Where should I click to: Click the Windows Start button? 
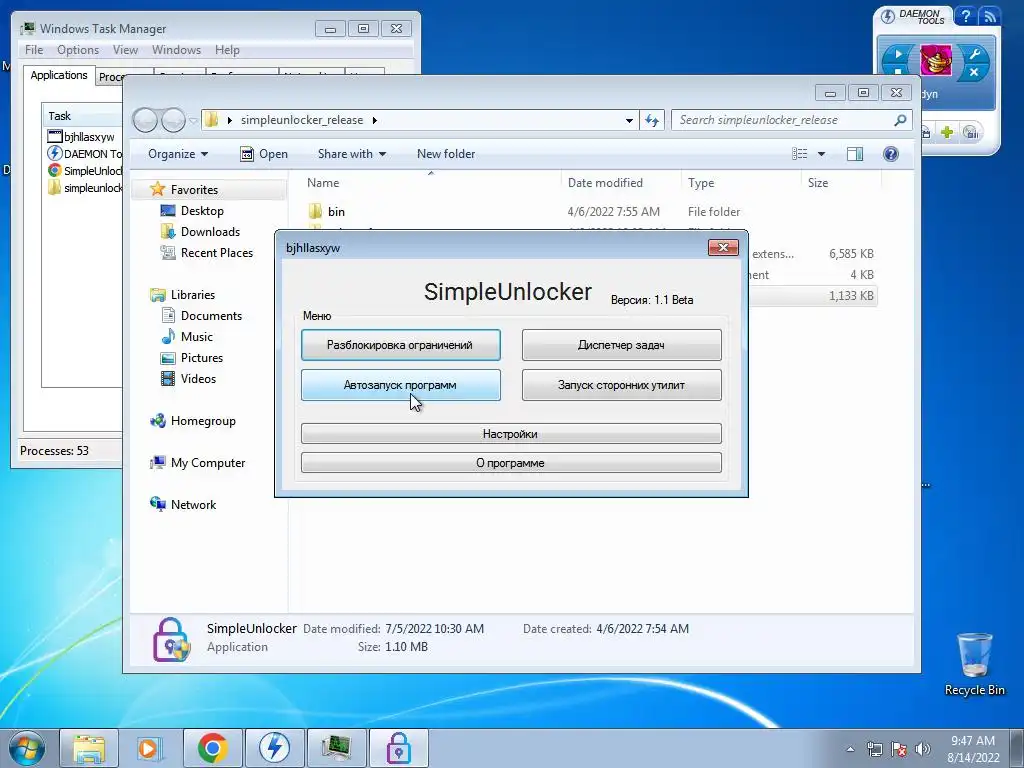click(x=27, y=748)
